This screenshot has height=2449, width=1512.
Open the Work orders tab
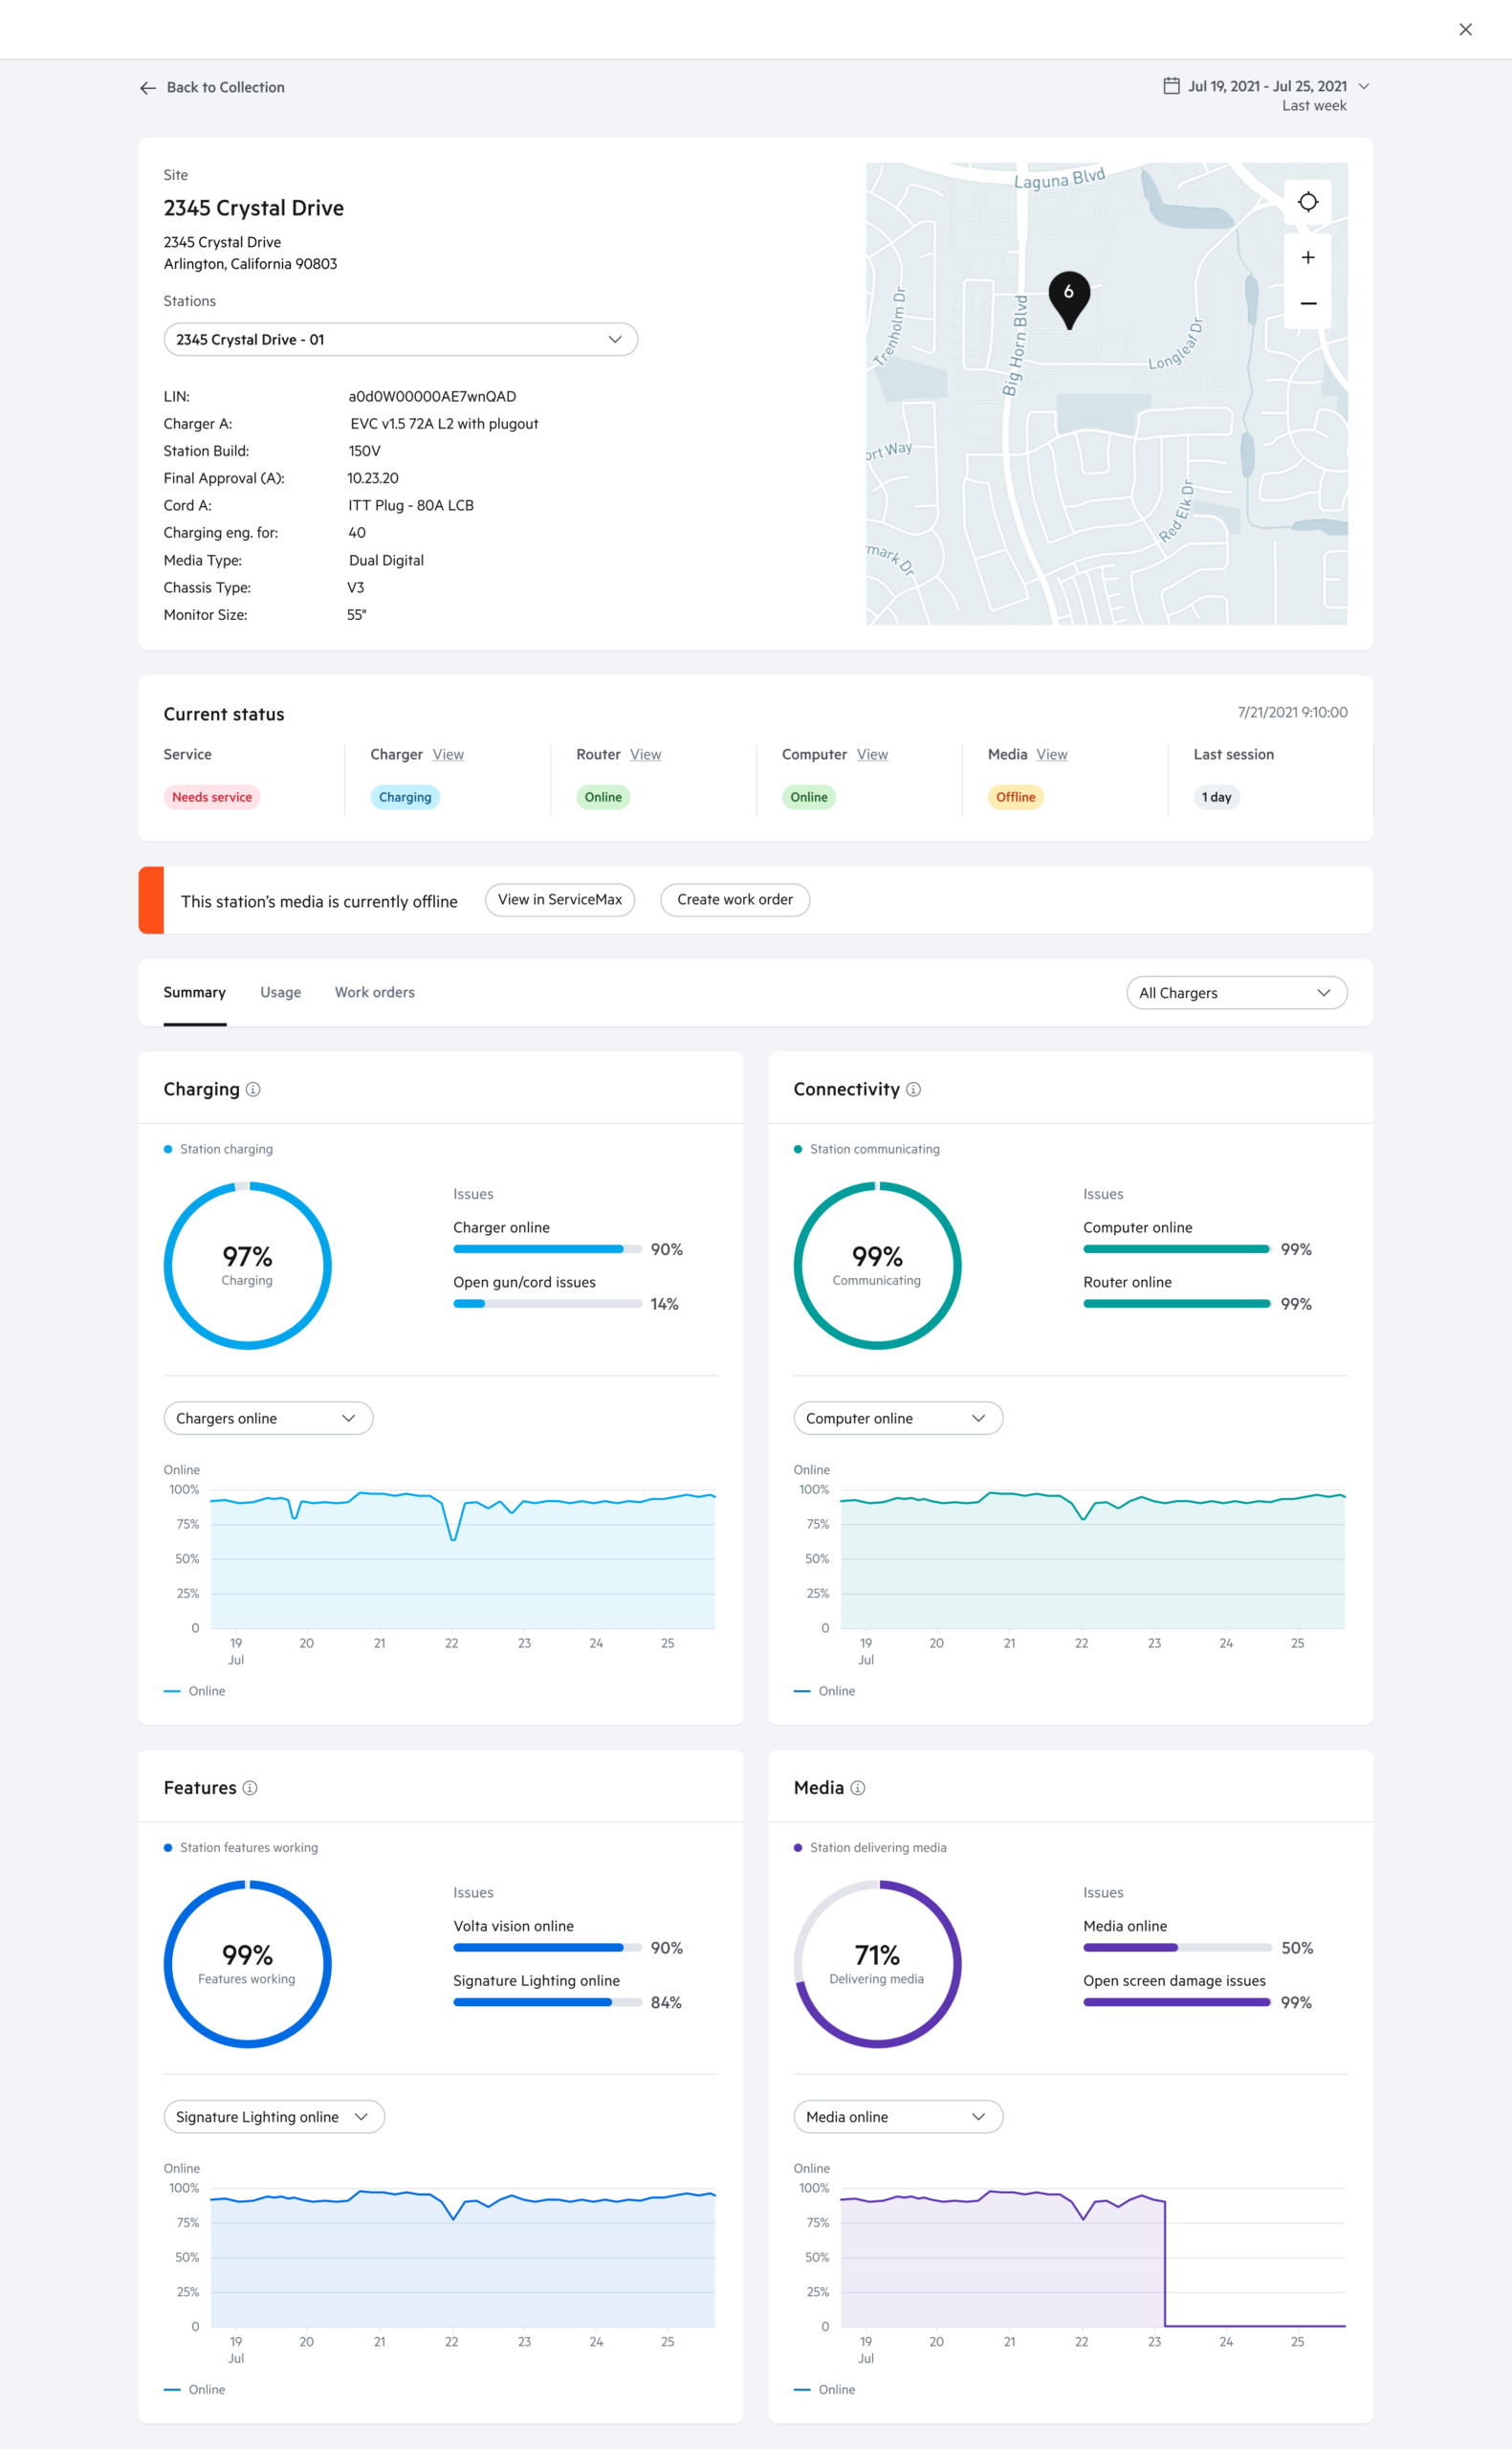(x=375, y=992)
